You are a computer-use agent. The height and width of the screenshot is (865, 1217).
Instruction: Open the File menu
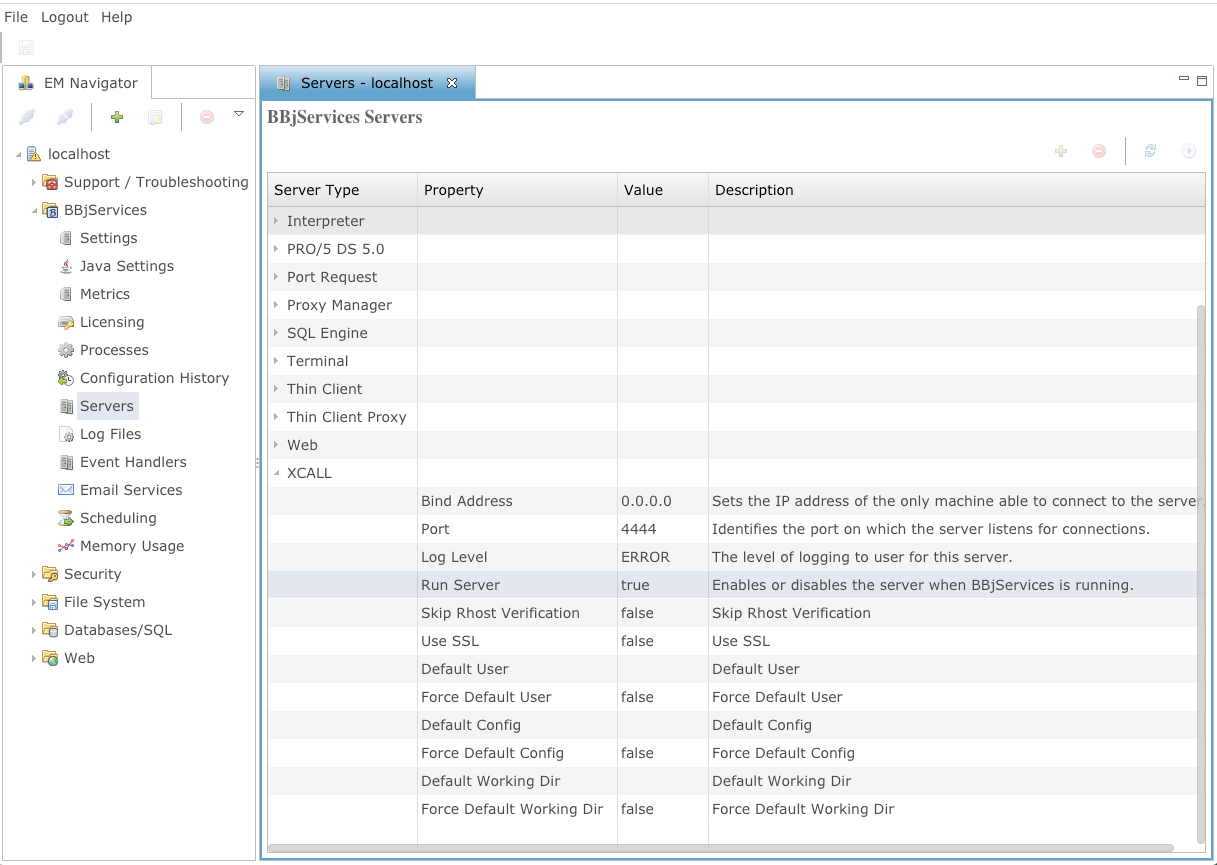click(16, 17)
